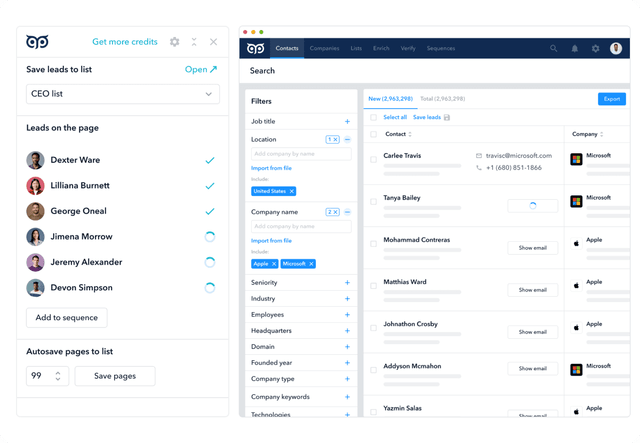The width and height of the screenshot is (640, 443).
Task: Click Get more credits link
Action: tap(125, 42)
